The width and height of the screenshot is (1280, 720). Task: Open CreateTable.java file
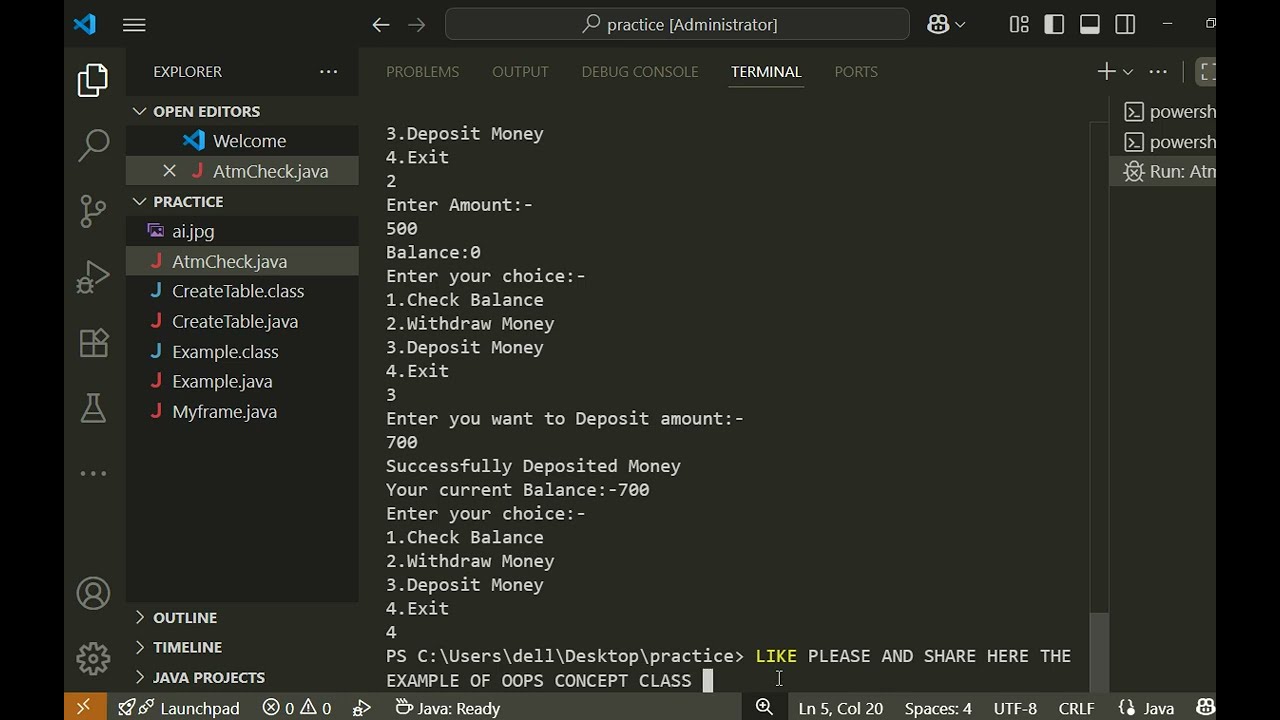click(242, 321)
